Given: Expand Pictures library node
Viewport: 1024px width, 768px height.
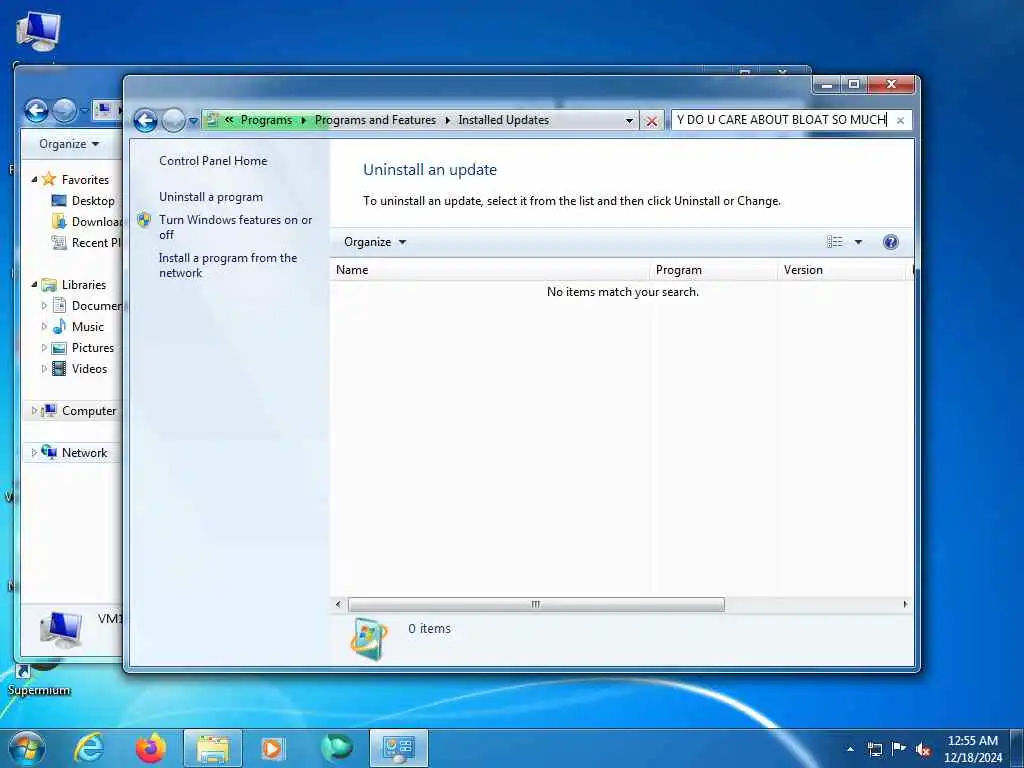Looking at the screenshot, I should point(44,348).
